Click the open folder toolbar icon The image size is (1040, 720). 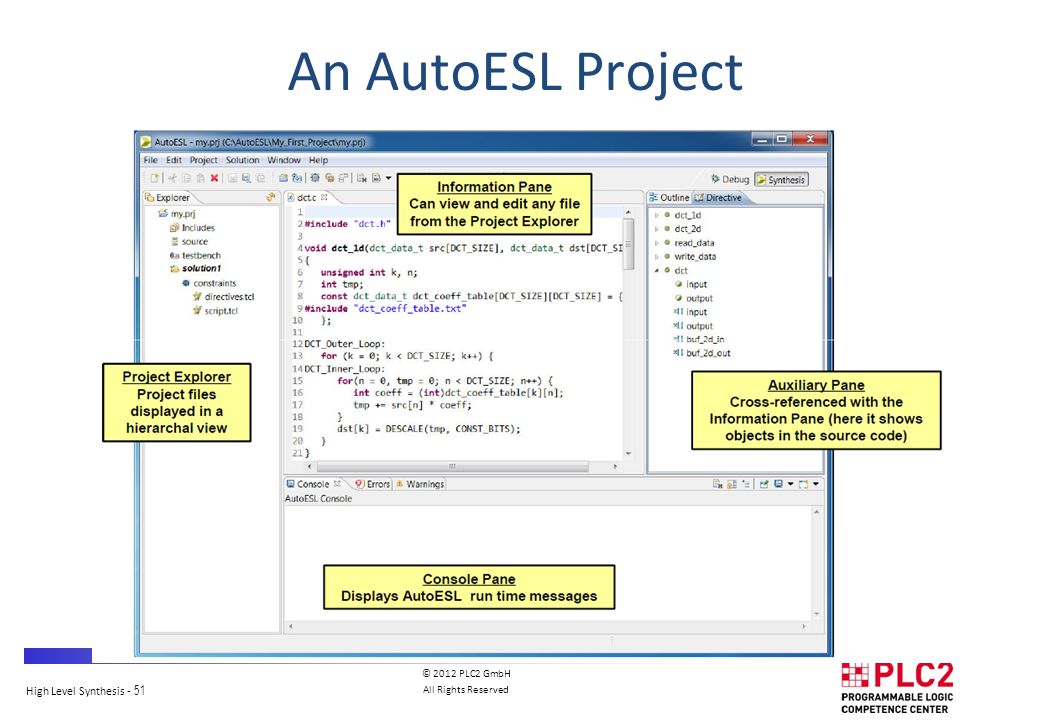point(283,178)
